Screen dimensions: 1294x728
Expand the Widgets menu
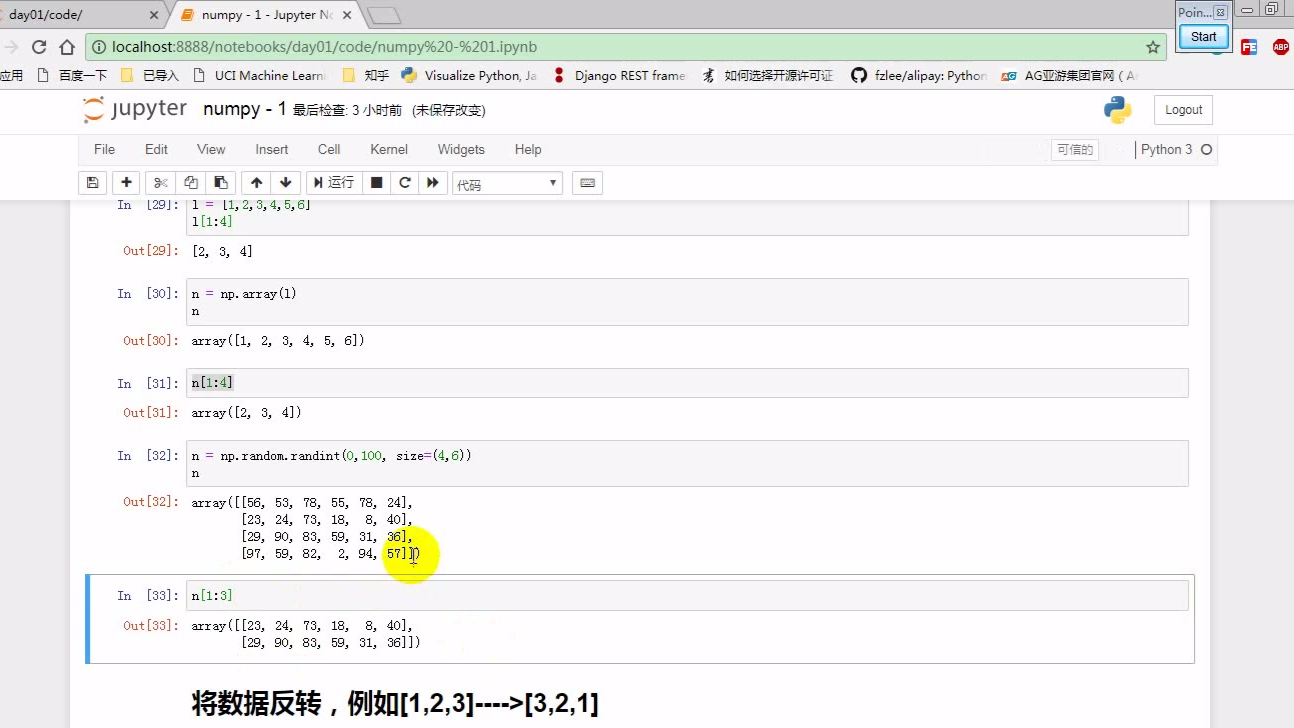pos(461,149)
